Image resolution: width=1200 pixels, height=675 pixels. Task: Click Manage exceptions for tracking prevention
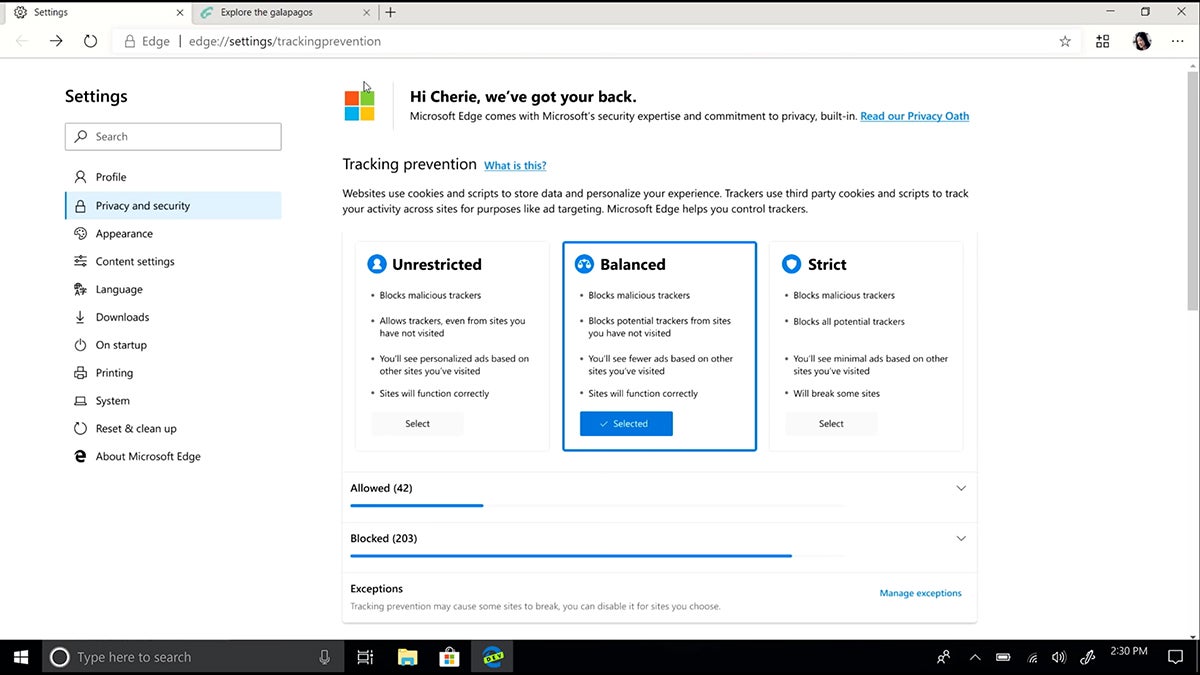tap(920, 593)
